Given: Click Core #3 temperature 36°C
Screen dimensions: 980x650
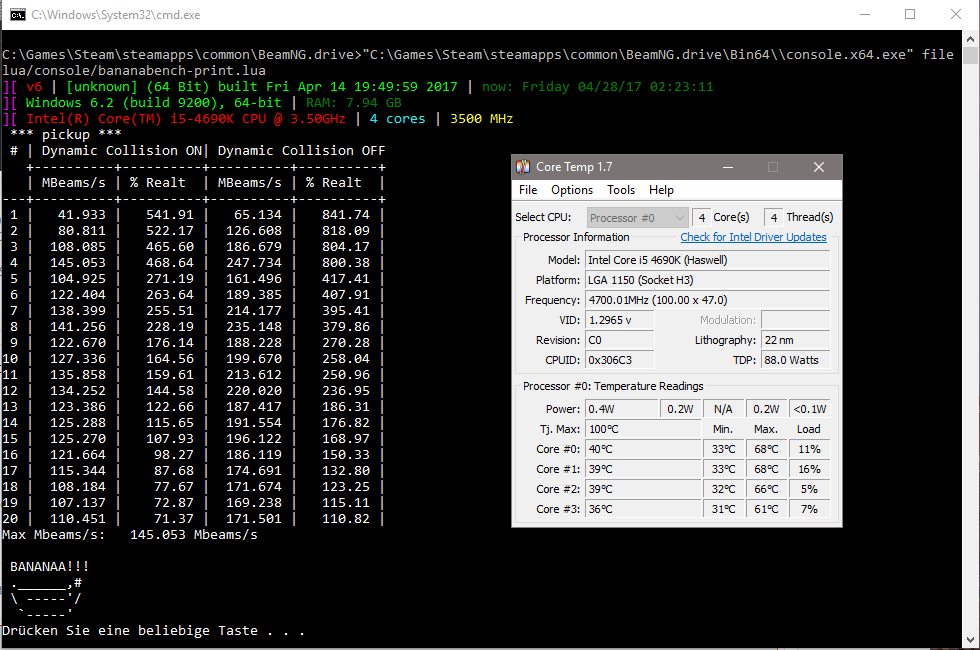Looking at the screenshot, I should tap(642, 509).
